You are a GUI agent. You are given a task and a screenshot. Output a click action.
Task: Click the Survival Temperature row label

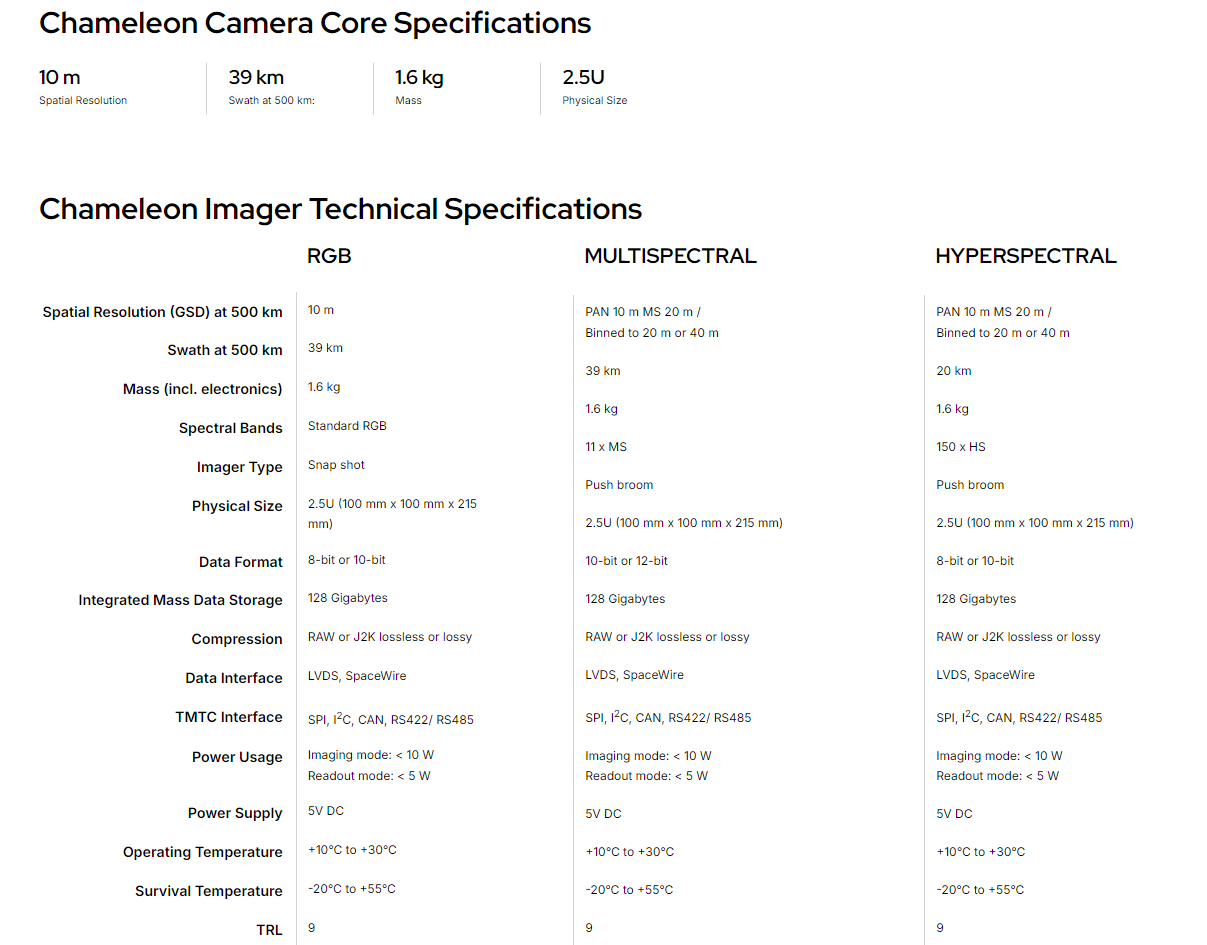(209, 891)
